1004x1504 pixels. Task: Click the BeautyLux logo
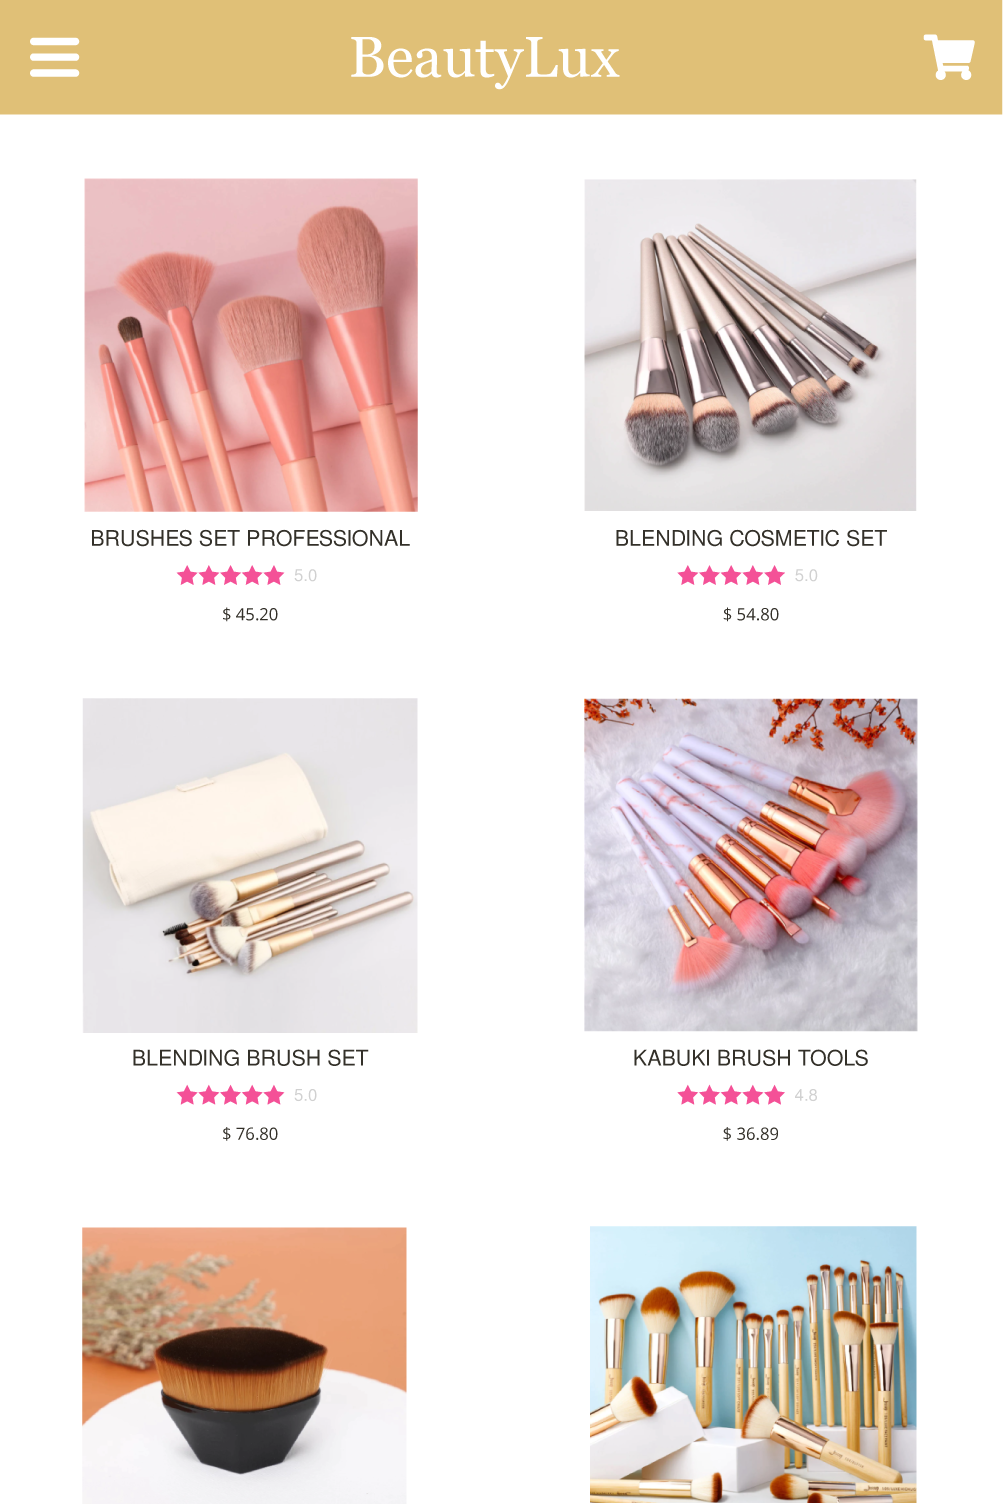(x=485, y=58)
